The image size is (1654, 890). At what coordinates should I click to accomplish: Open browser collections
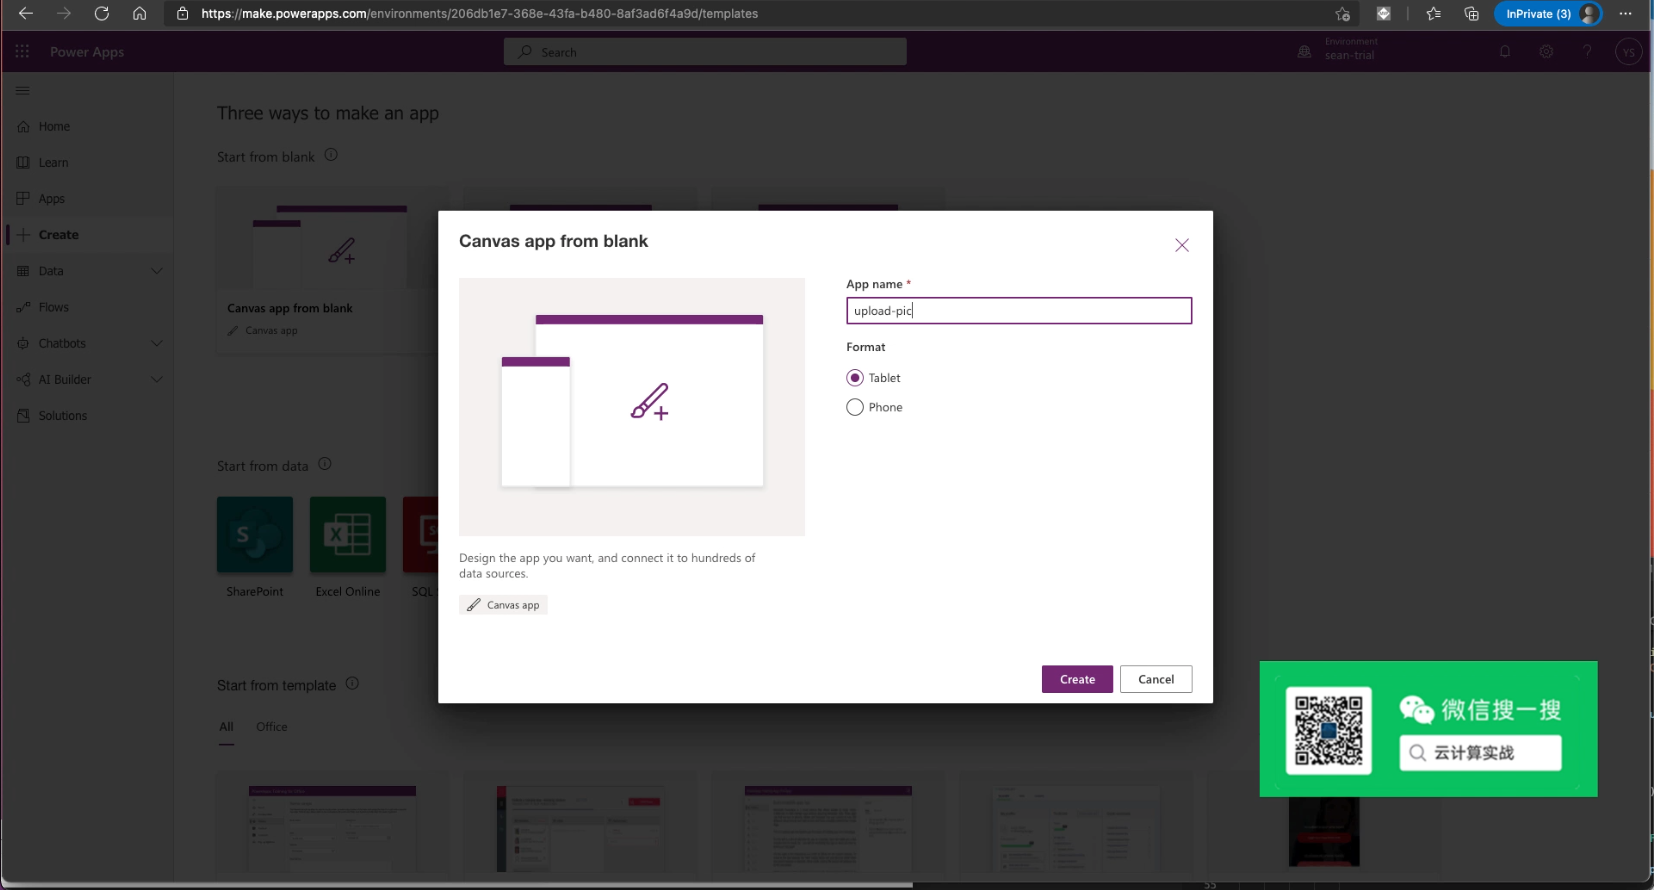click(1471, 14)
